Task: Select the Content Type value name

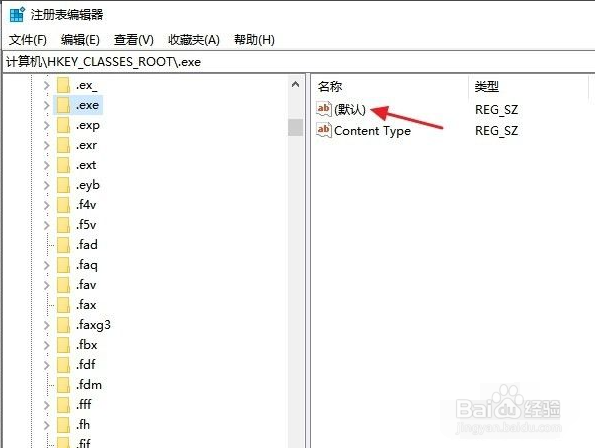Action: click(x=372, y=131)
